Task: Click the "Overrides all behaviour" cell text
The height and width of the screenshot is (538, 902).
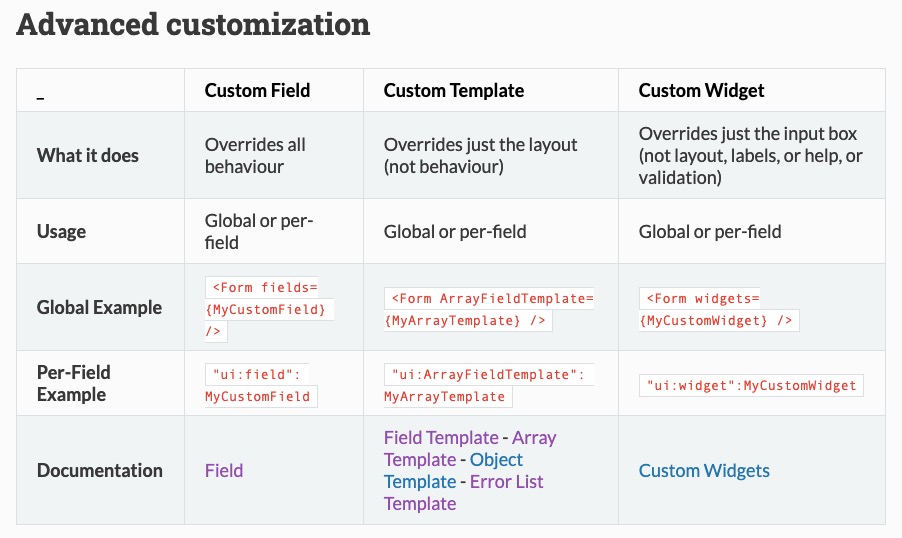Action: (x=255, y=155)
